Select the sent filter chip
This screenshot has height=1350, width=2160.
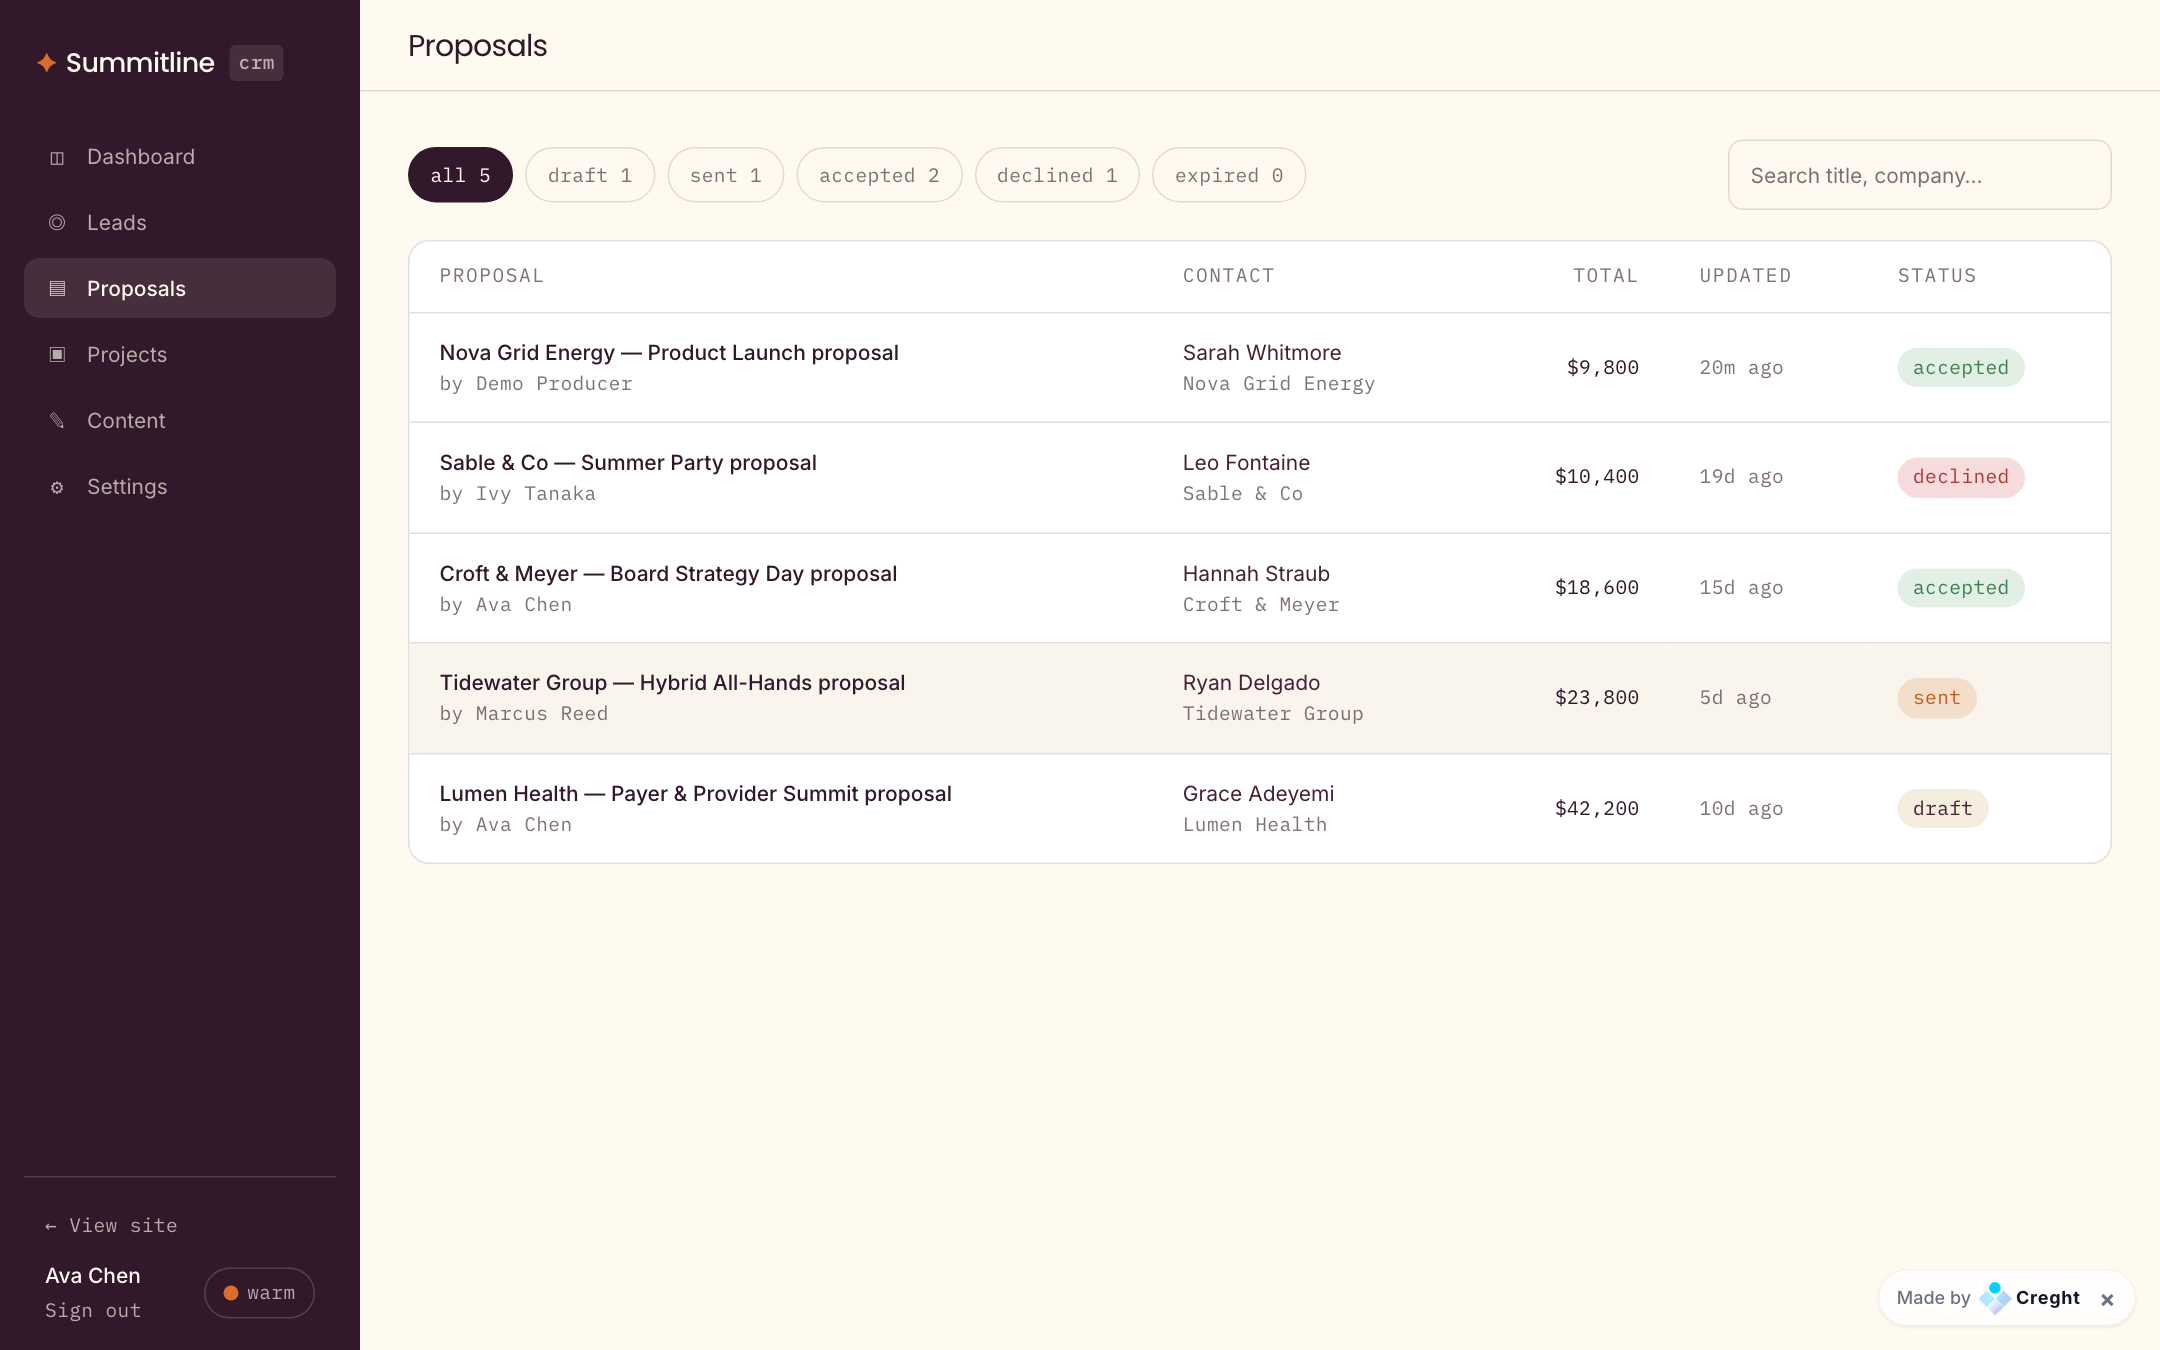coord(726,175)
